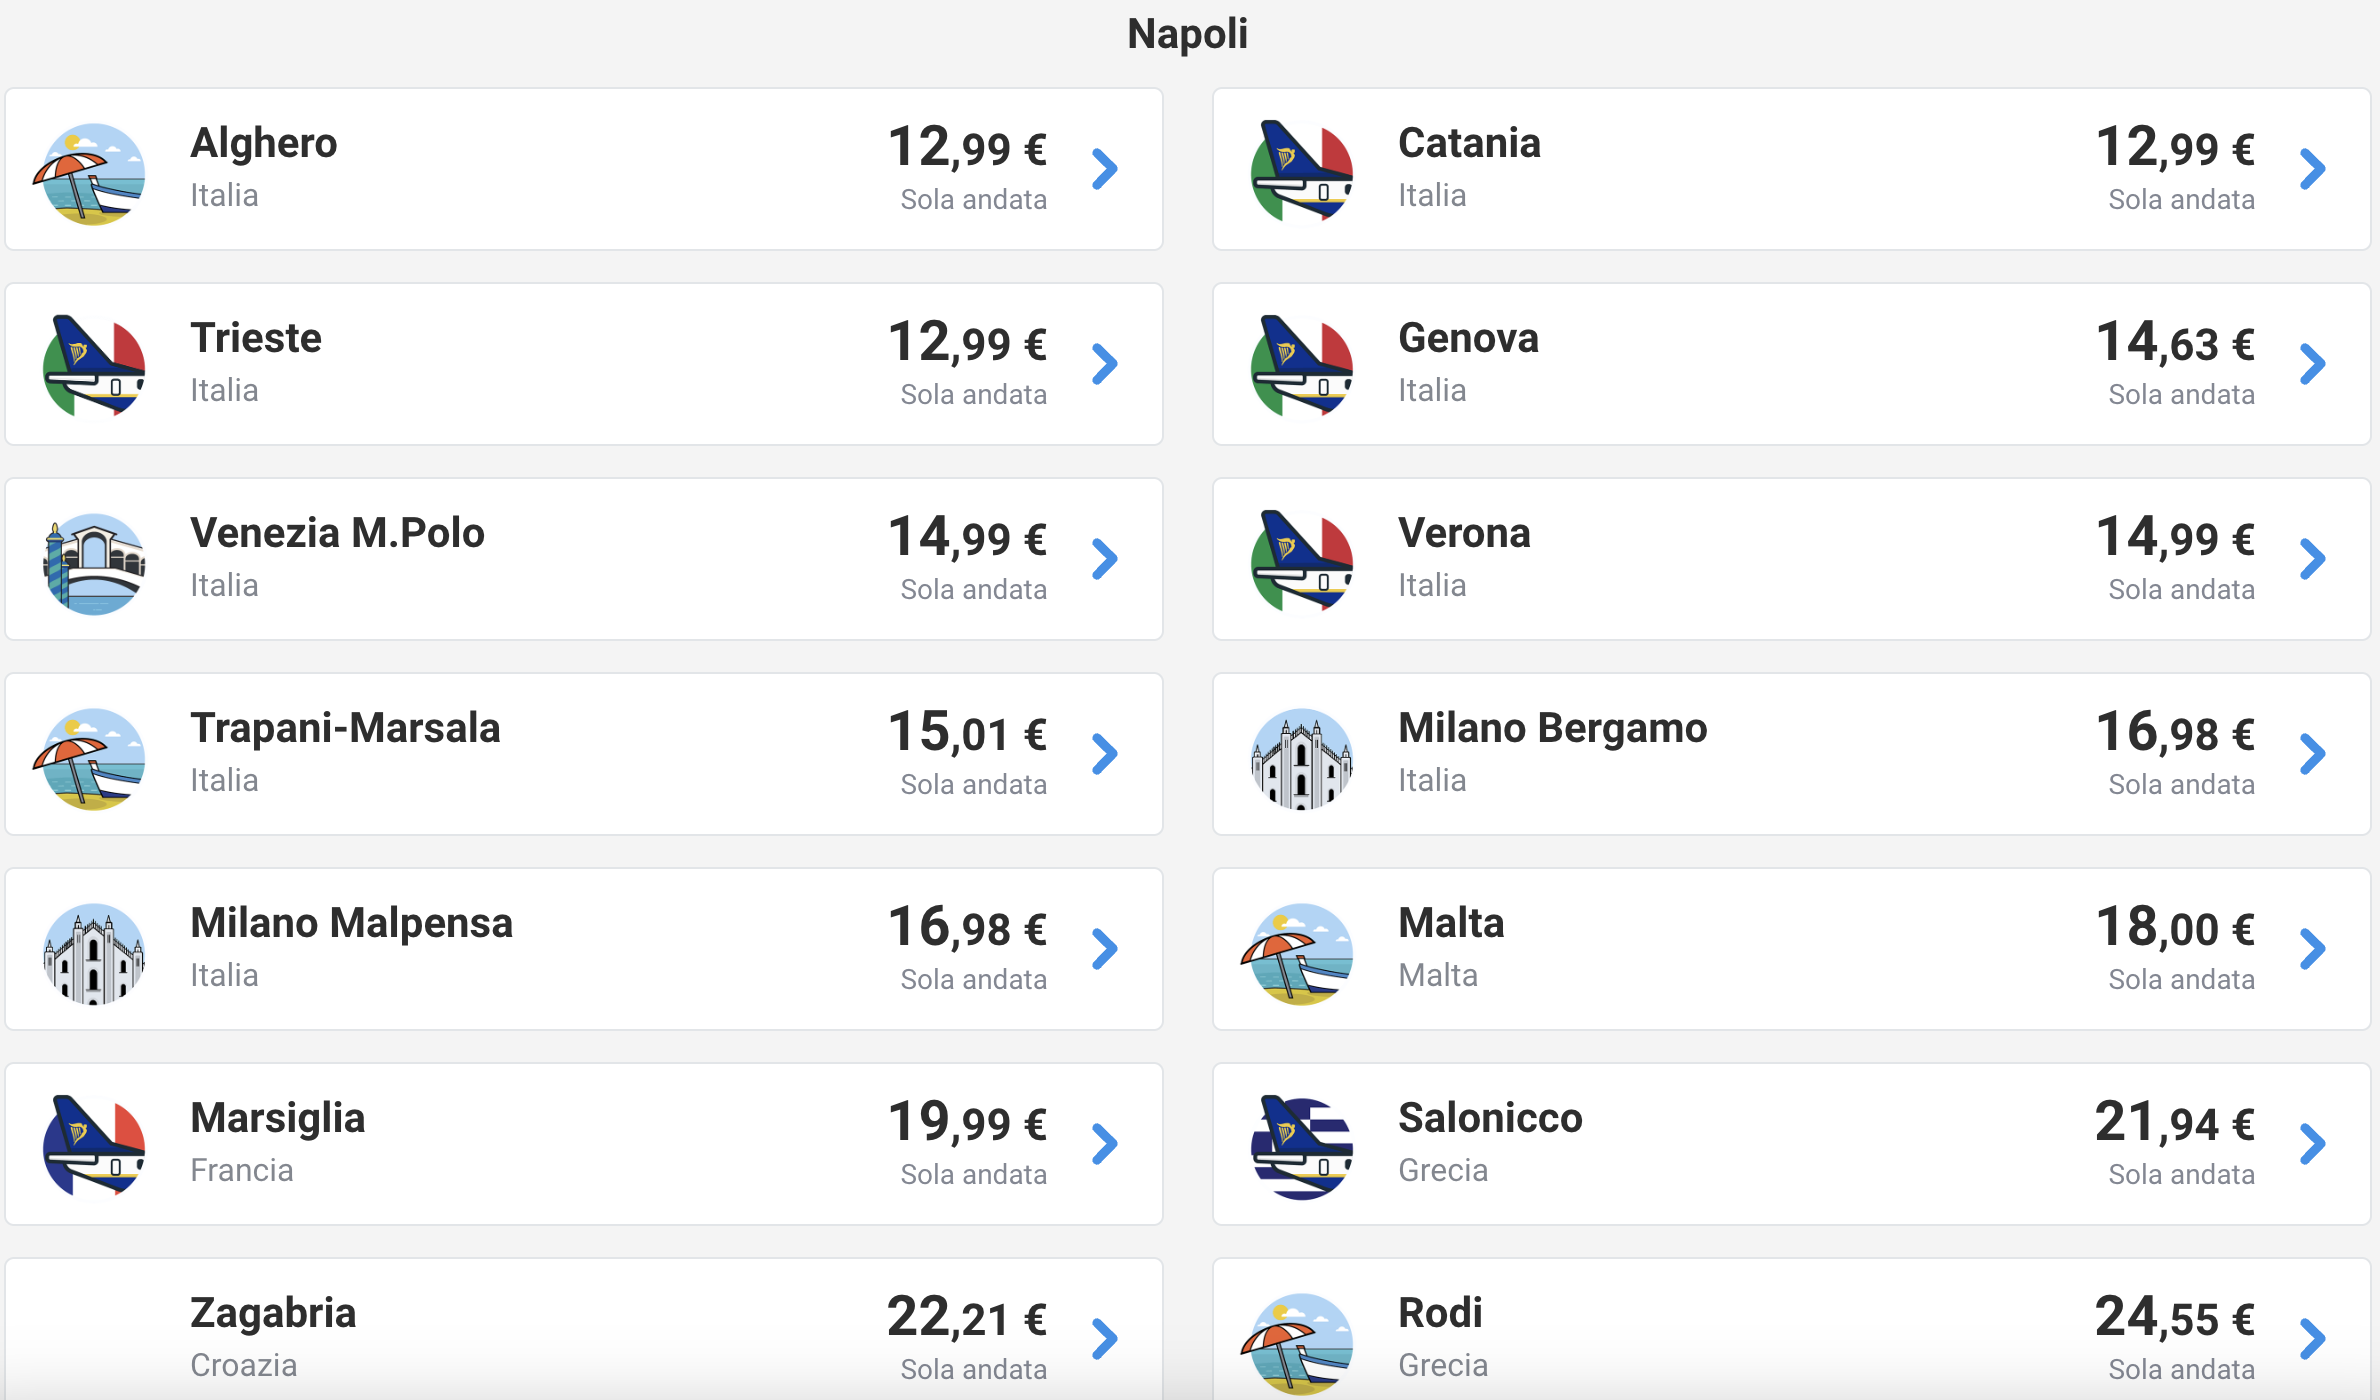This screenshot has width=2380, height=1400.
Task: Open the blue chevron next to Genova price
Action: pos(2313,364)
